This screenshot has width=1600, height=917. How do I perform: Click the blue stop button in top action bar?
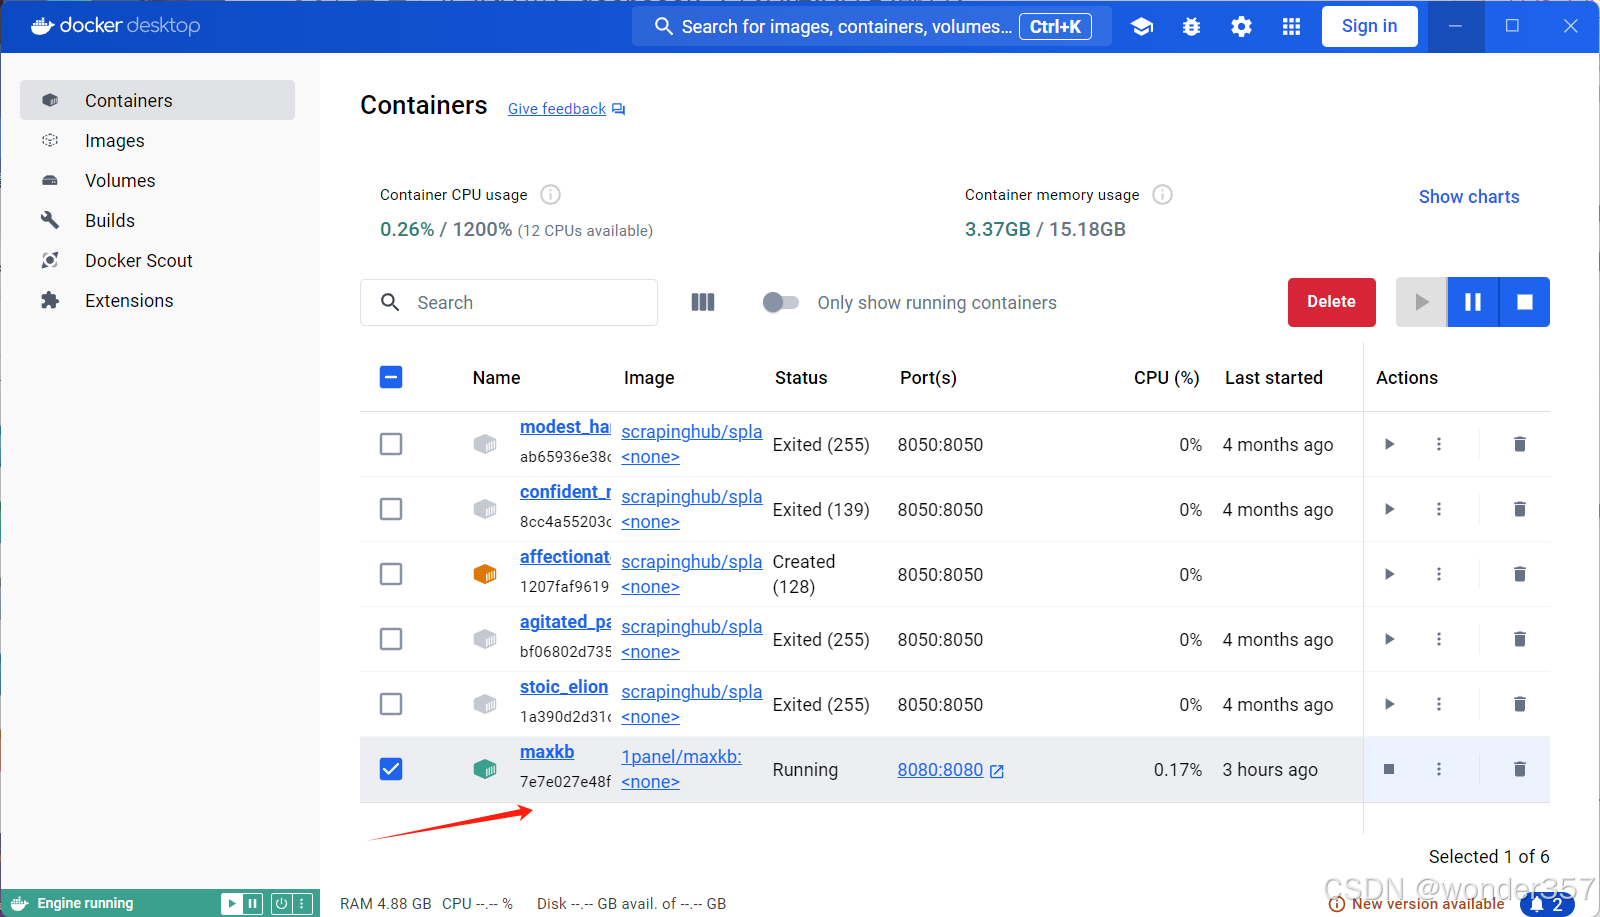pos(1525,302)
